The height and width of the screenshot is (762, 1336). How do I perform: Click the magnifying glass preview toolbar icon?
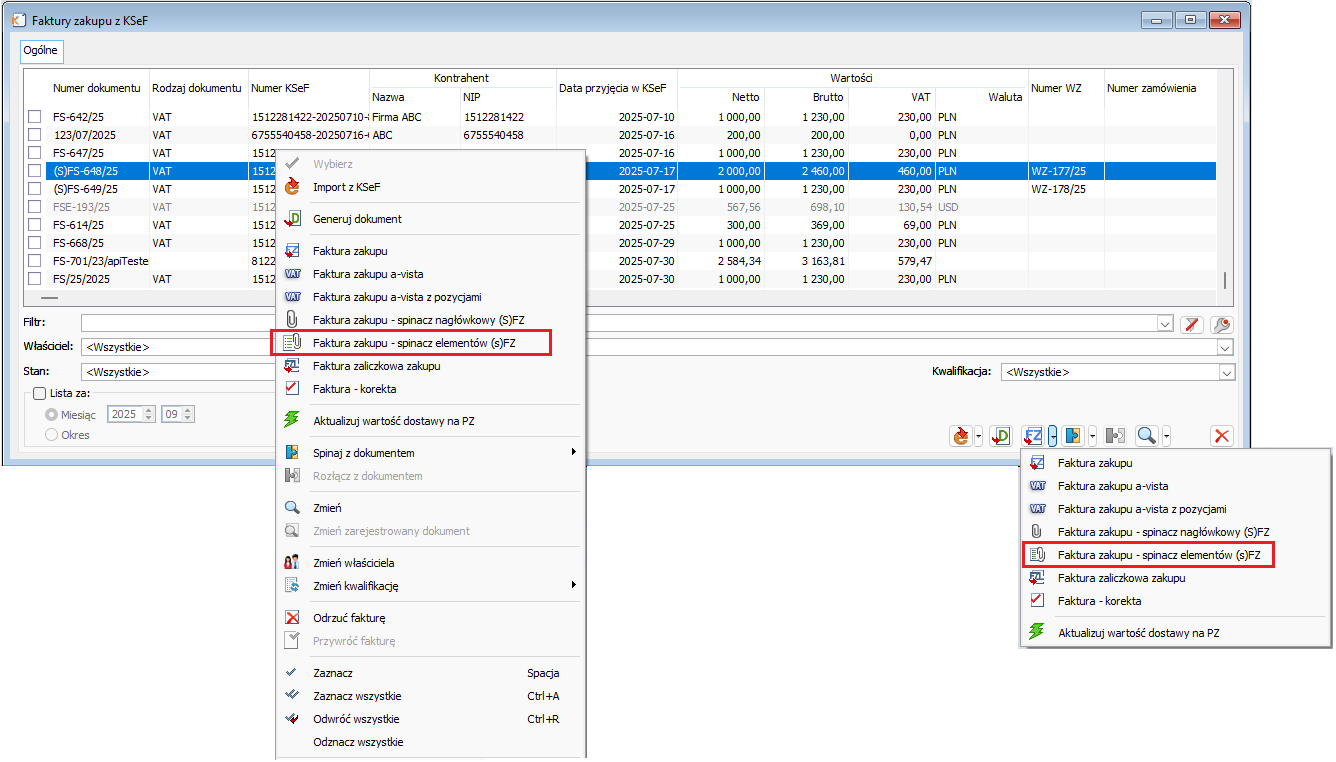(1146, 436)
